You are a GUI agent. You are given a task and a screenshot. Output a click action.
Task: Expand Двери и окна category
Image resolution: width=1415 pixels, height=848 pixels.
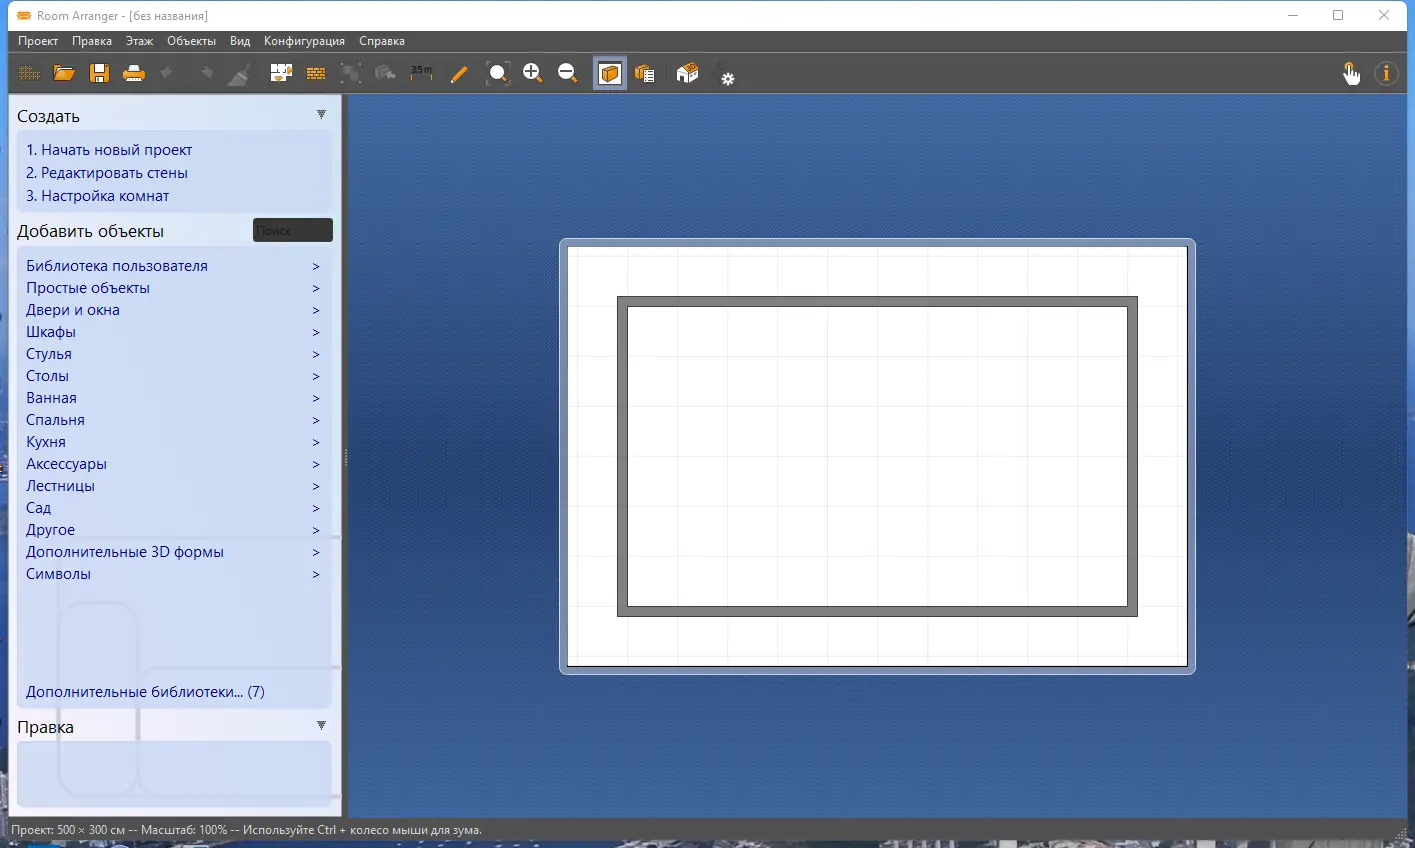pyautogui.click(x=173, y=310)
